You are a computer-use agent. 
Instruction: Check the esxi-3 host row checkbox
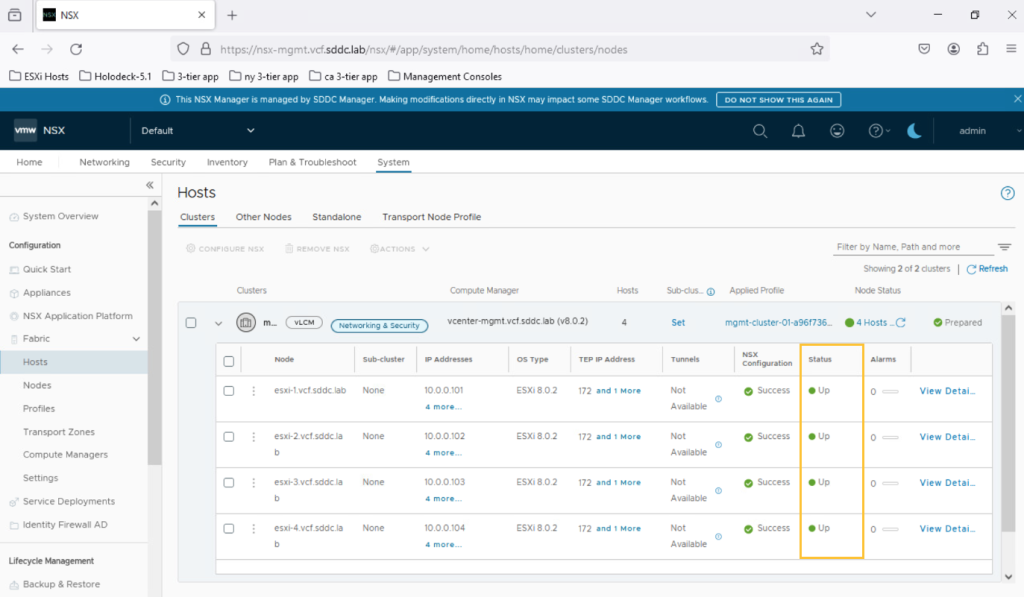pos(229,483)
